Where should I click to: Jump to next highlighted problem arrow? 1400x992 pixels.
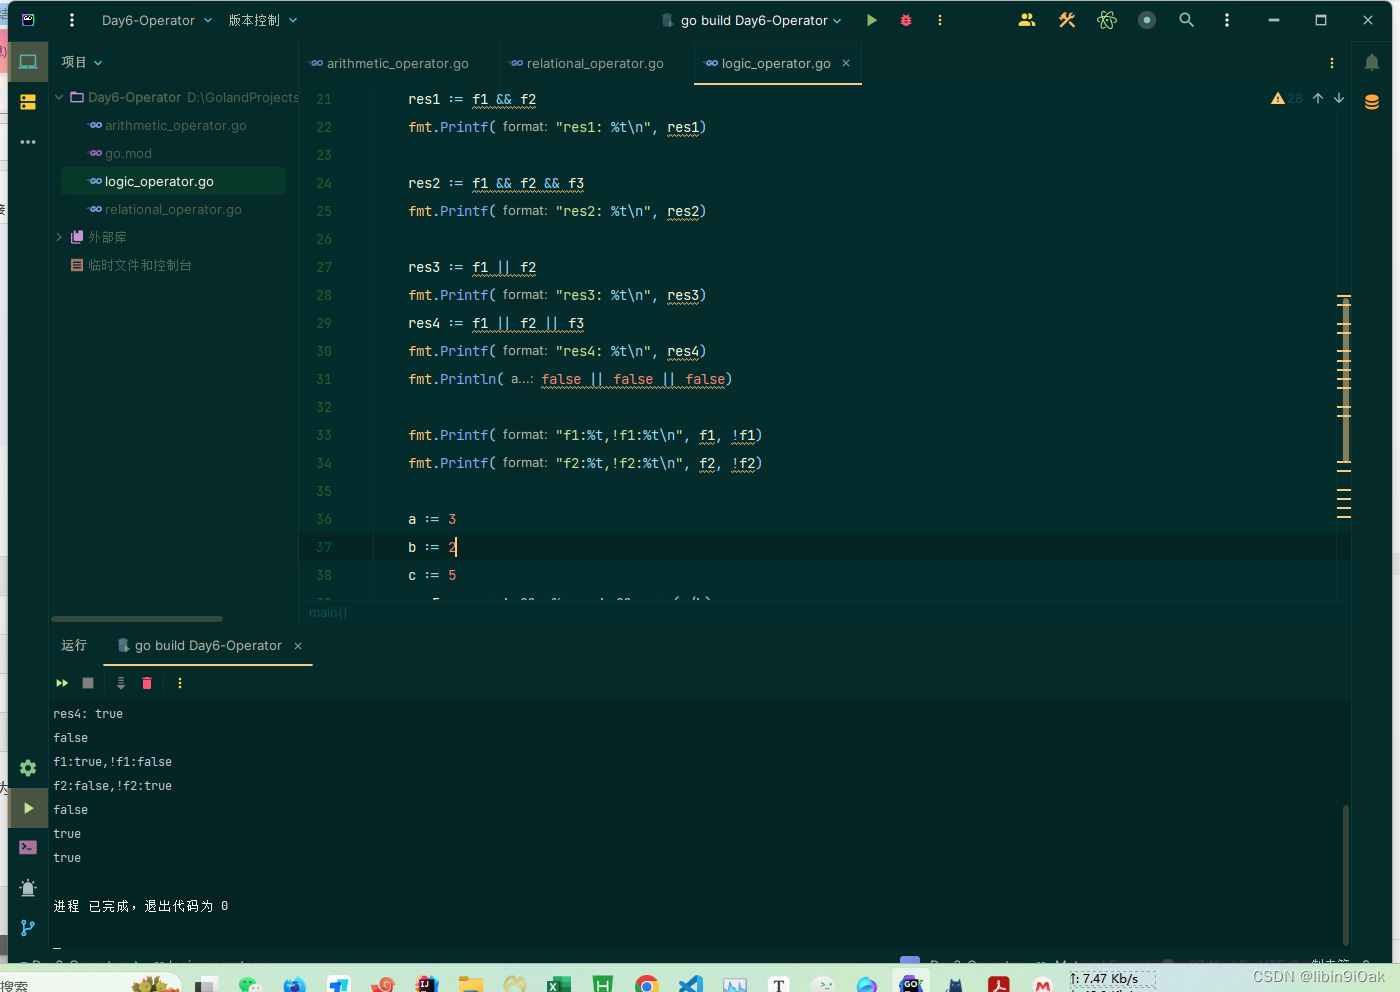click(x=1339, y=98)
